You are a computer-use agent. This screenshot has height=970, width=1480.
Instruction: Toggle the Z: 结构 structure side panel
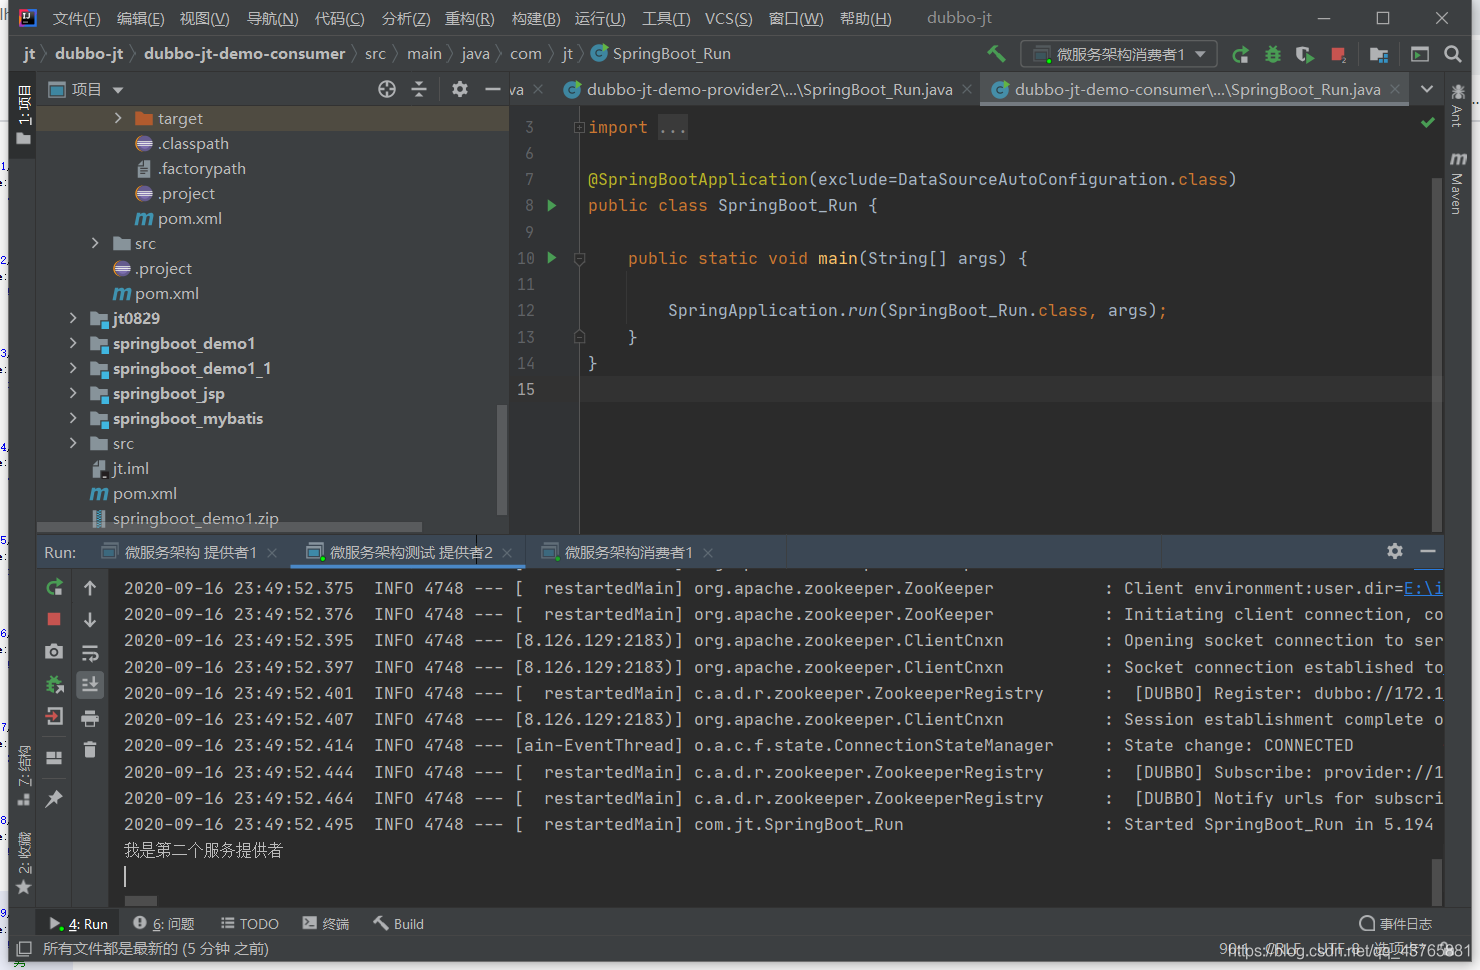tap(24, 776)
